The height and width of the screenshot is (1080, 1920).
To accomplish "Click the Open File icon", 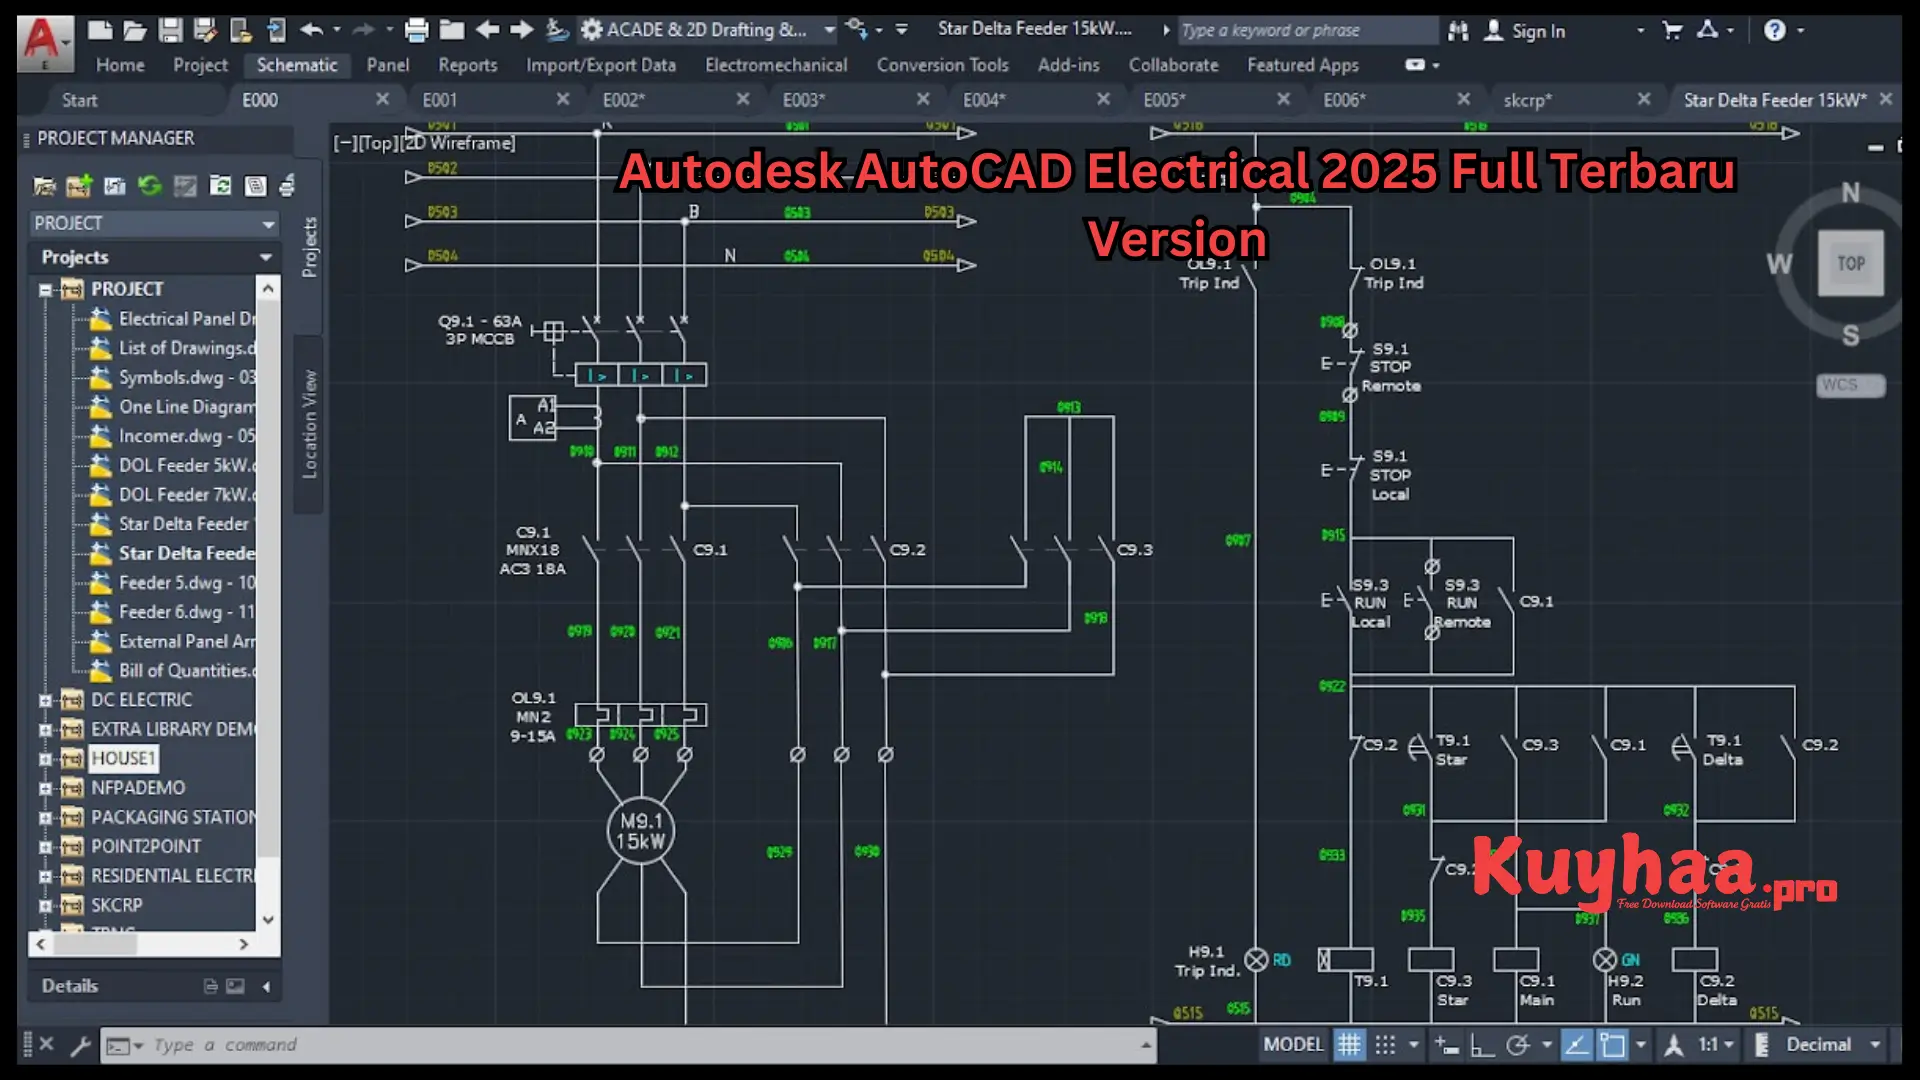I will point(133,29).
